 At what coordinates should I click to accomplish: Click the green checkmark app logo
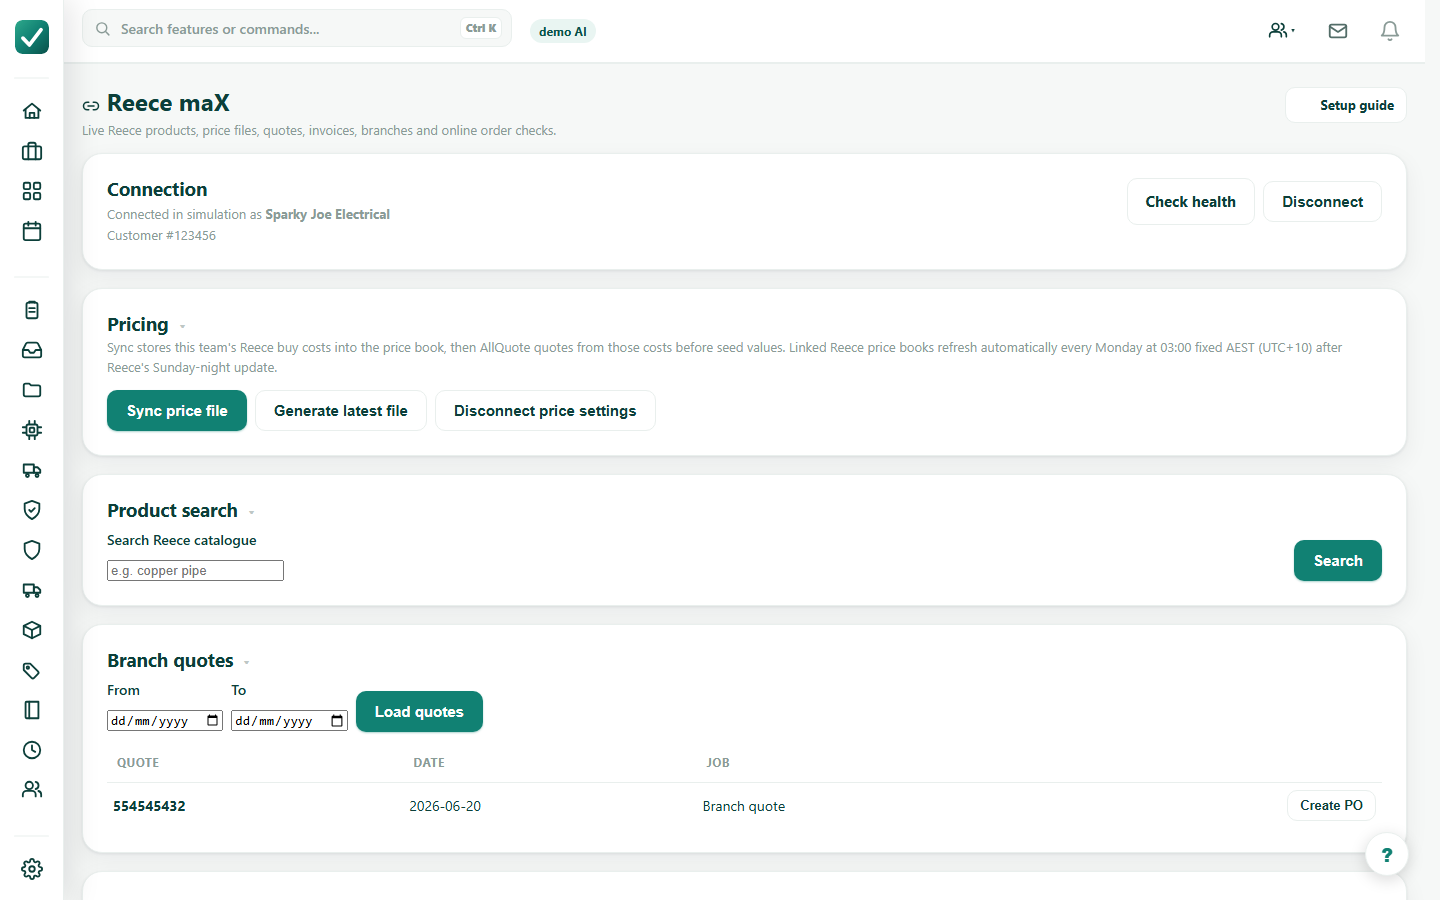pos(32,37)
